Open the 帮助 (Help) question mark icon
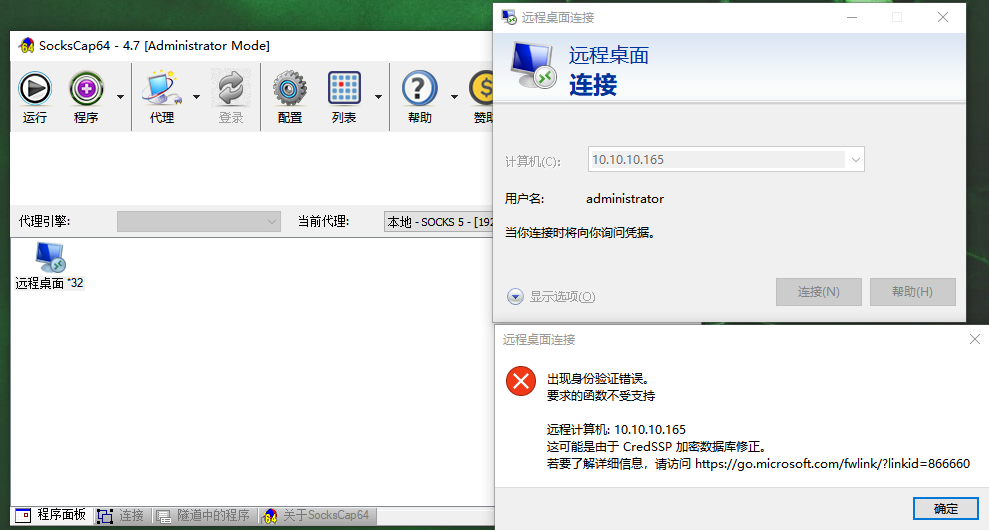The image size is (989, 530). pyautogui.click(x=419, y=89)
